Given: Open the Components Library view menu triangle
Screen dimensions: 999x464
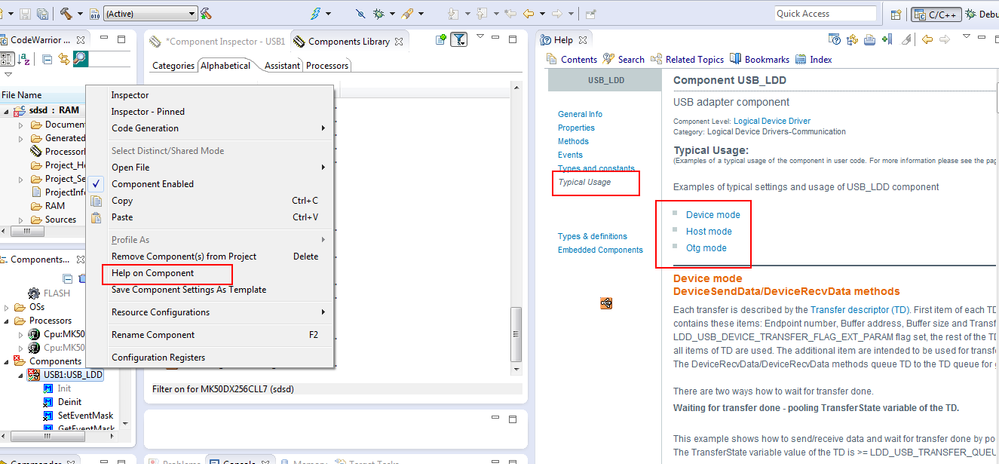Looking at the screenshot, I should point(480,36).
